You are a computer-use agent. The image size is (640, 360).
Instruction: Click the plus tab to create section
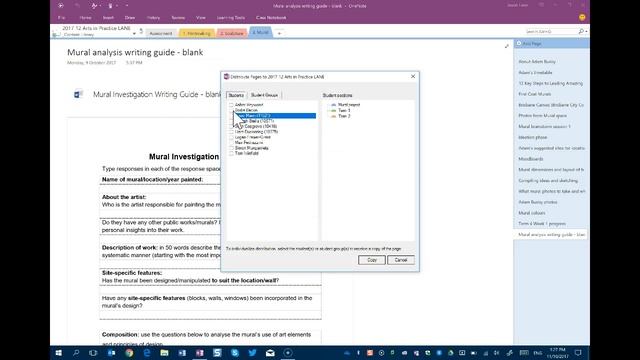[x=280, y=33]
